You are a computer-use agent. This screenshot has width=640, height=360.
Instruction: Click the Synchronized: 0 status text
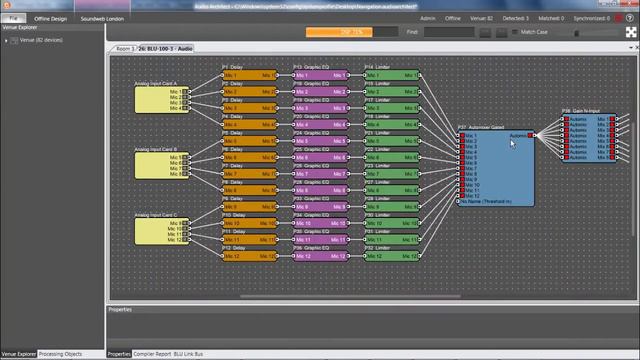tap(591, 18)
